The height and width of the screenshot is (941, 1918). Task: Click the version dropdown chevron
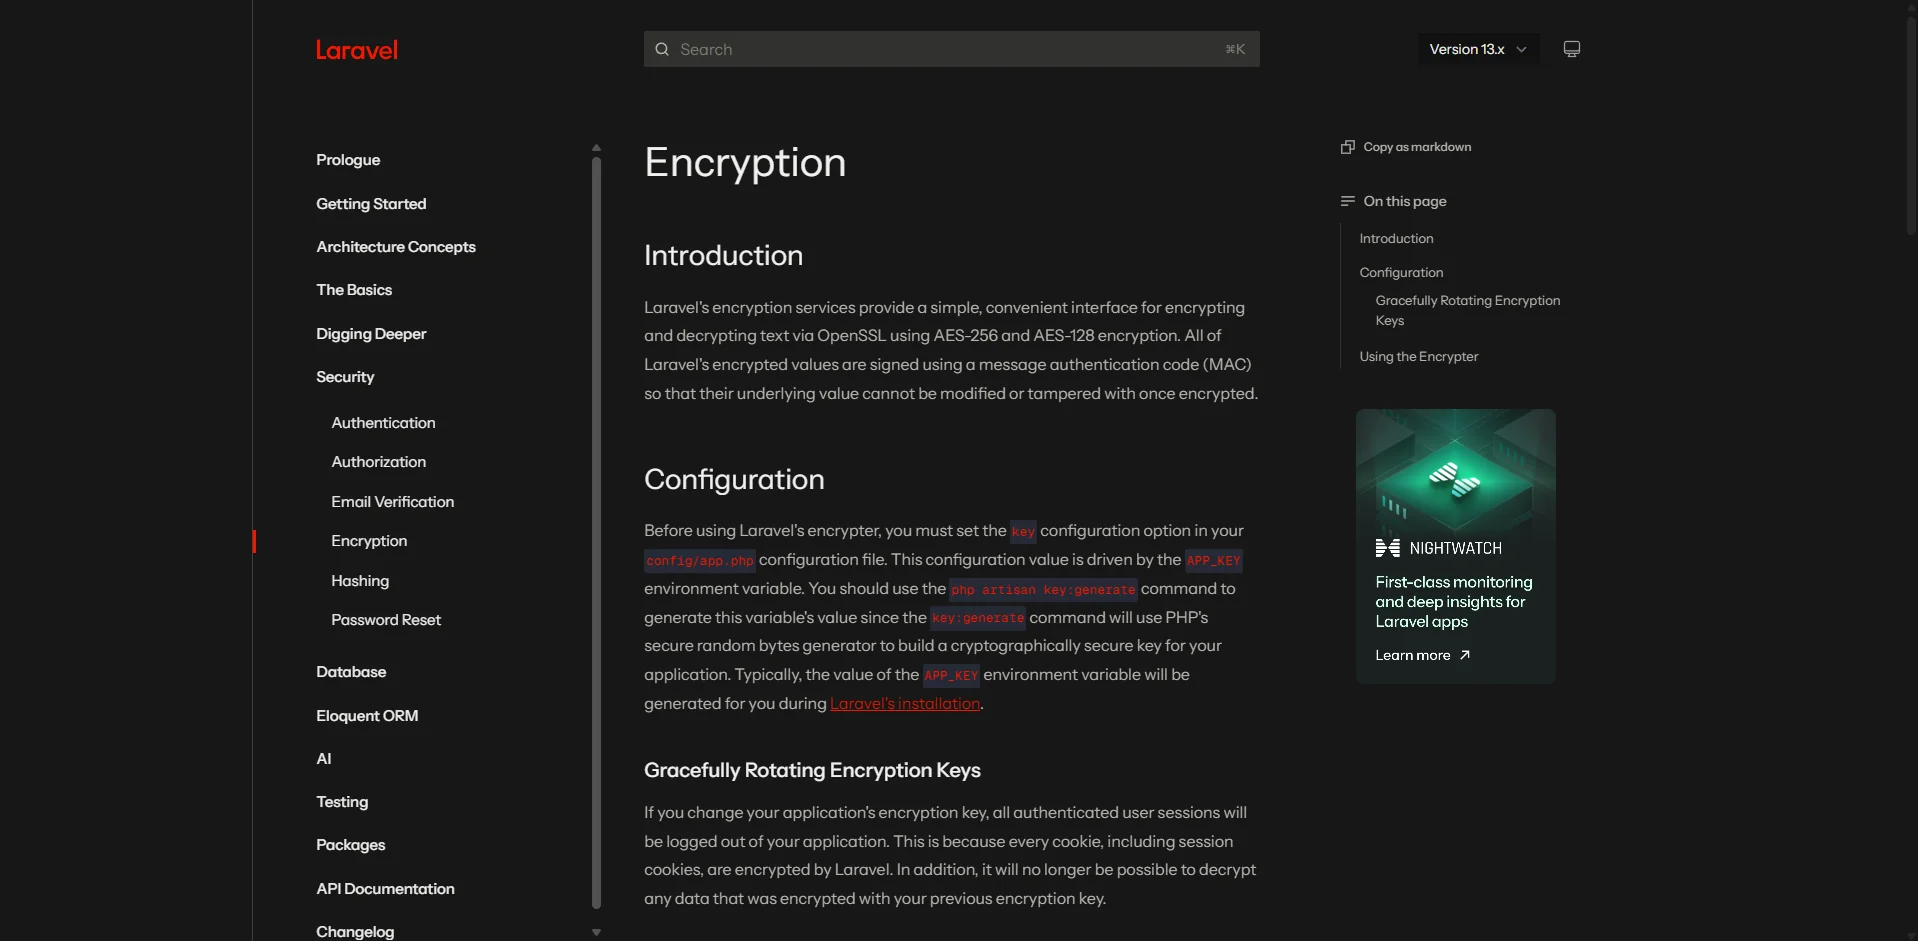tap(1521, 49)
